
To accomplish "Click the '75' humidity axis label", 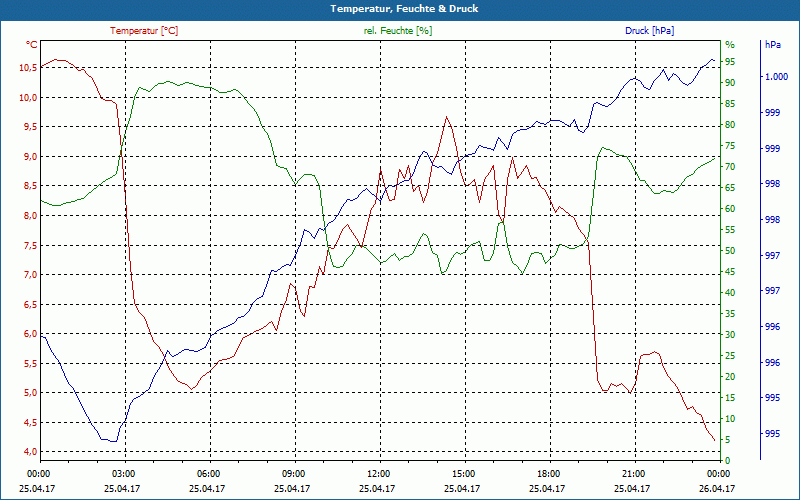I will [x=730, y=146].
